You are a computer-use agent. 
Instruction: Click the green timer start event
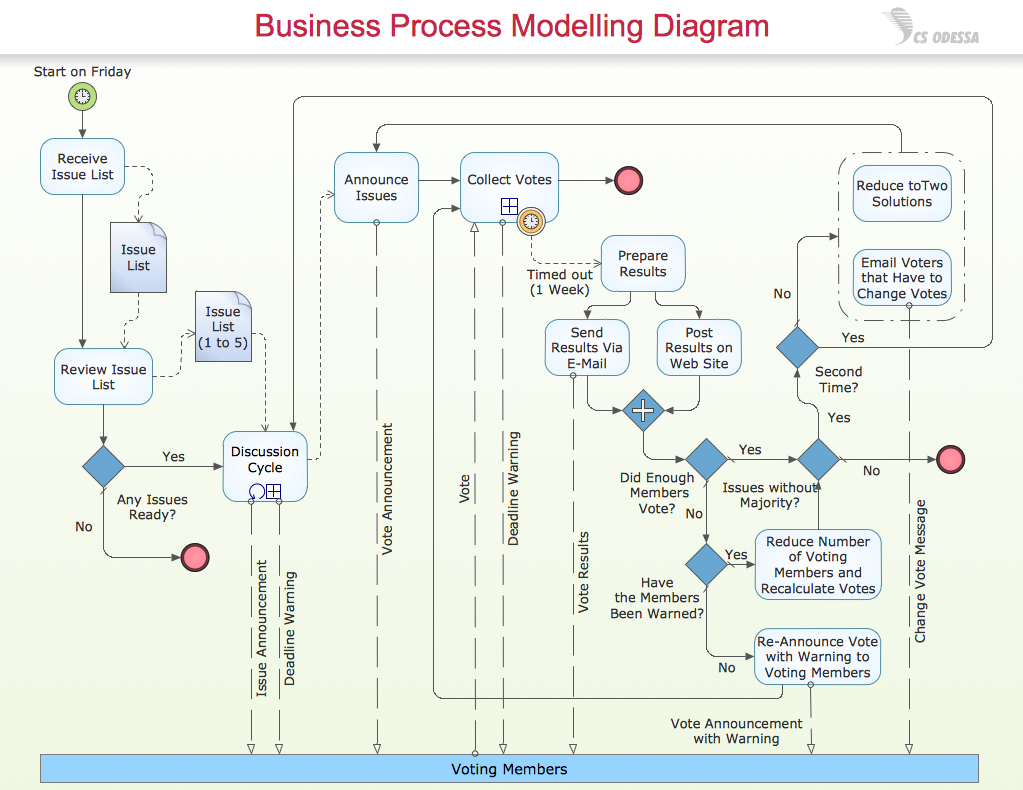point(82,97)
